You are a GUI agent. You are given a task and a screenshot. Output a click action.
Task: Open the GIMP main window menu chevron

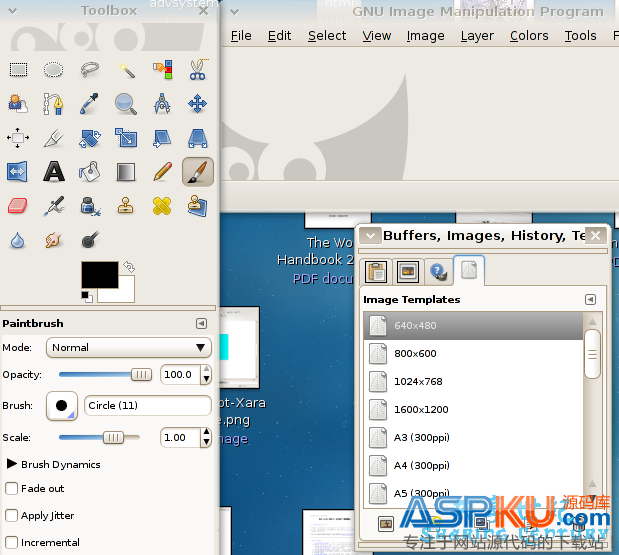[x=234, y=11]
